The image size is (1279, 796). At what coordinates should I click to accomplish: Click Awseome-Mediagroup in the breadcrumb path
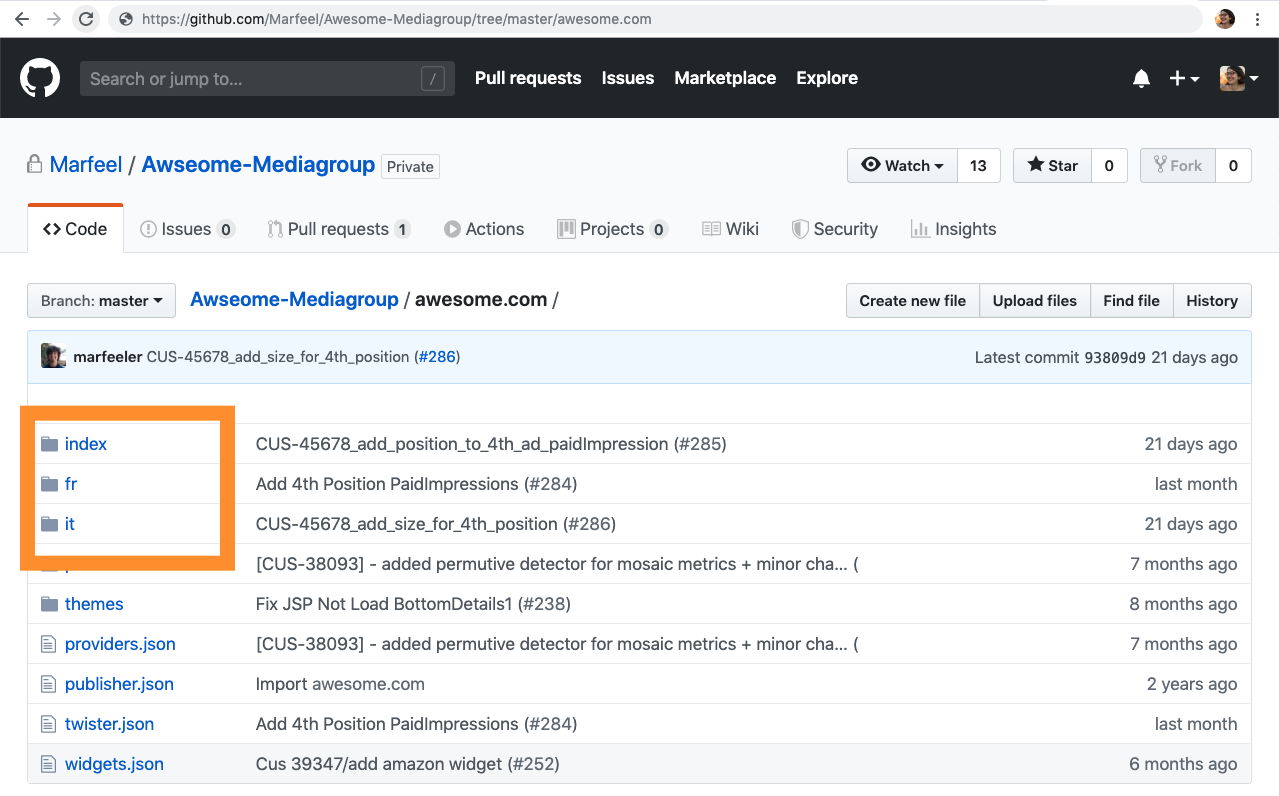pyautogui.click(x=294, y=300)
